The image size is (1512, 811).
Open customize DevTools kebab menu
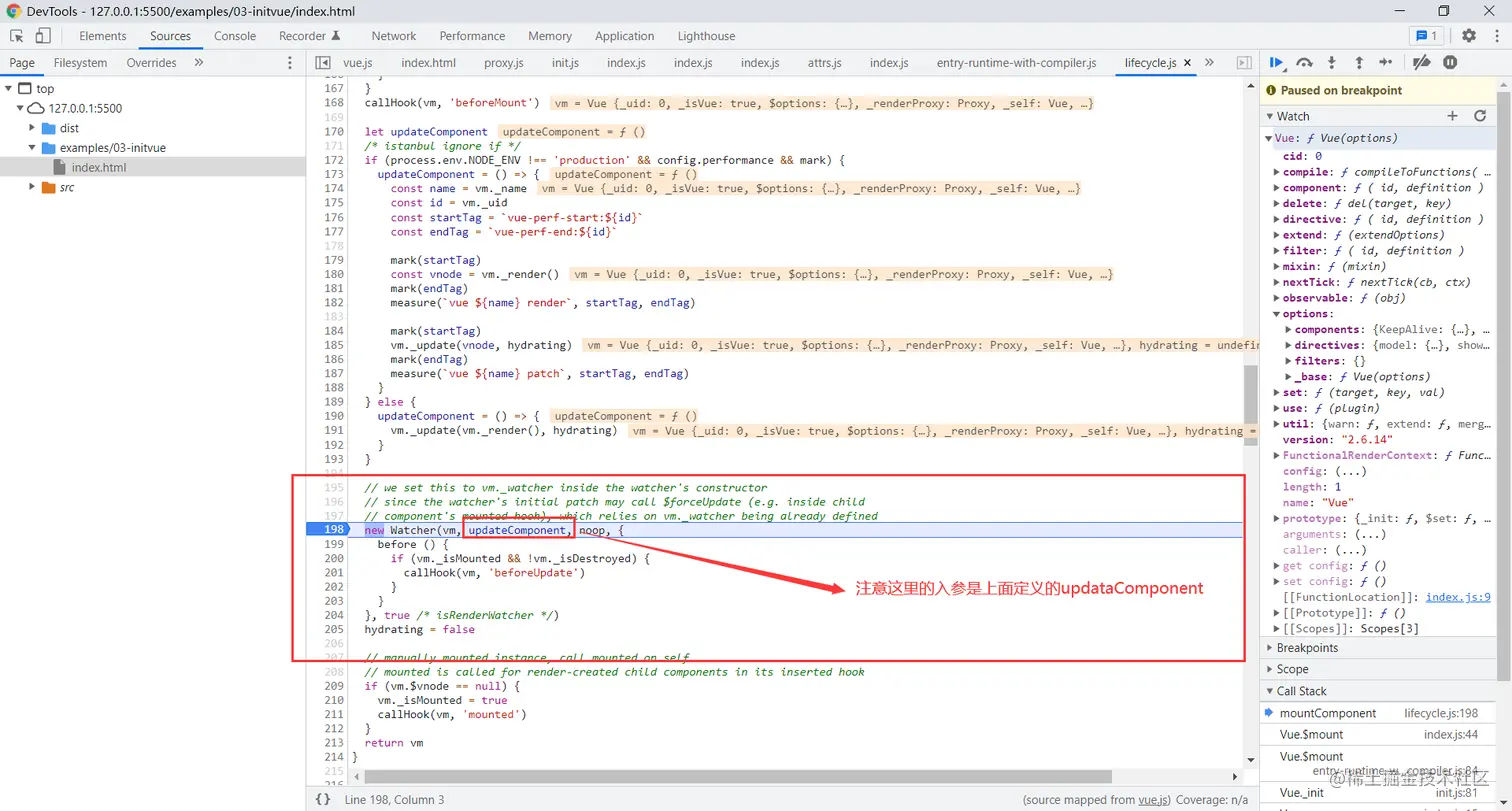(1495, 36)
